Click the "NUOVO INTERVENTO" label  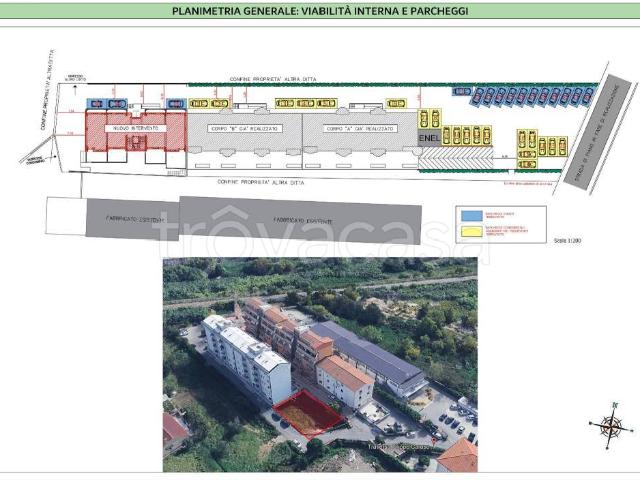coord(135,128)
